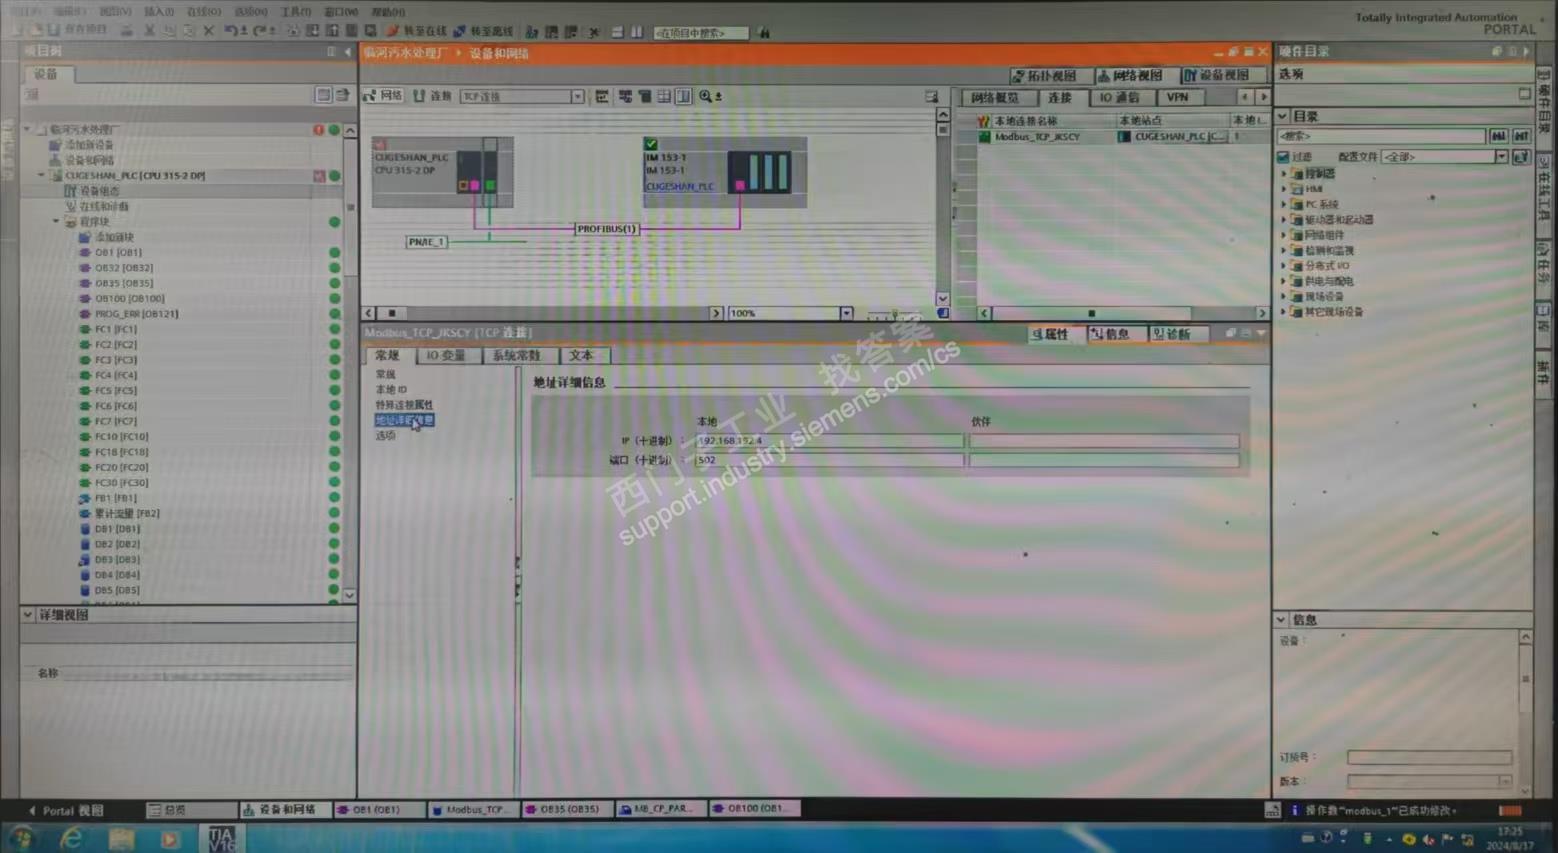Click the 连接 connections mode button
Screen dimensions: 1558x853
pyautogui.click(x=433, y=96)
